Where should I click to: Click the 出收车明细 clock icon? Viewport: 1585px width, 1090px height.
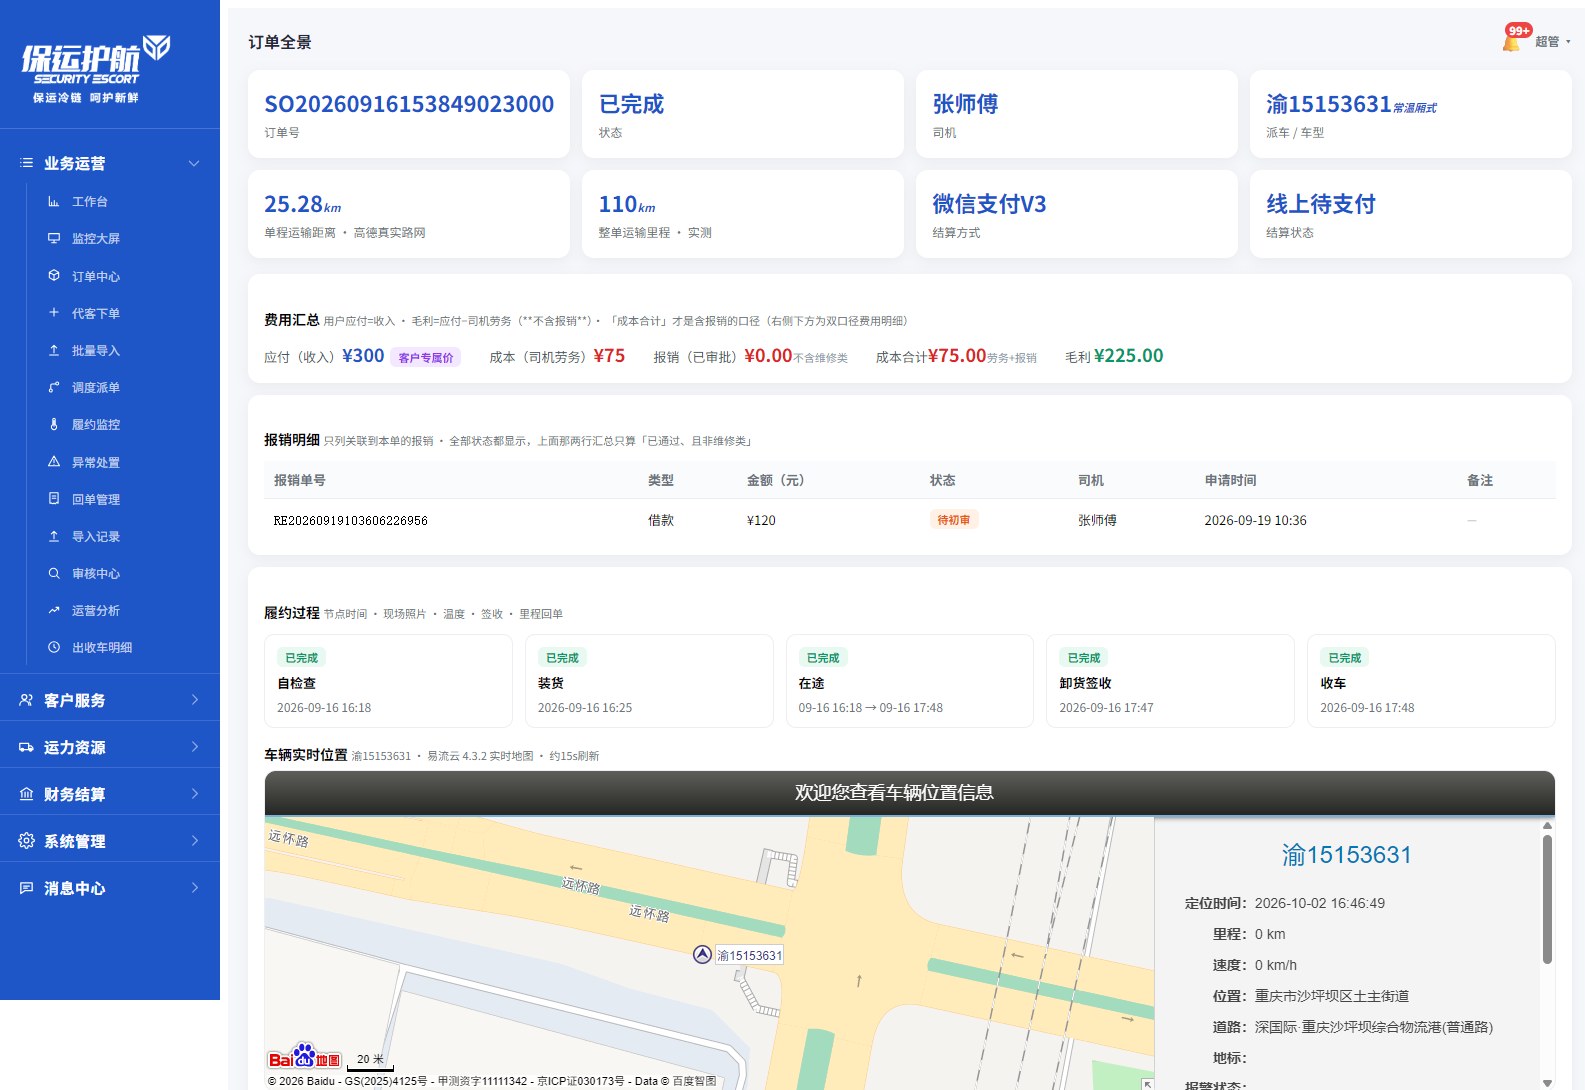(54, 648)
